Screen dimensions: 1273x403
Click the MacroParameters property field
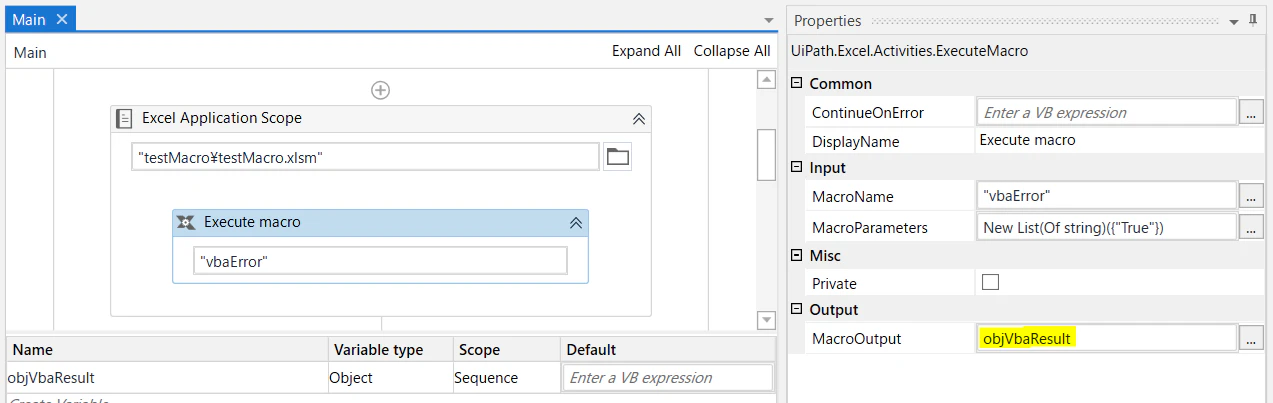pyautogui.click(x=1106, y=227)
